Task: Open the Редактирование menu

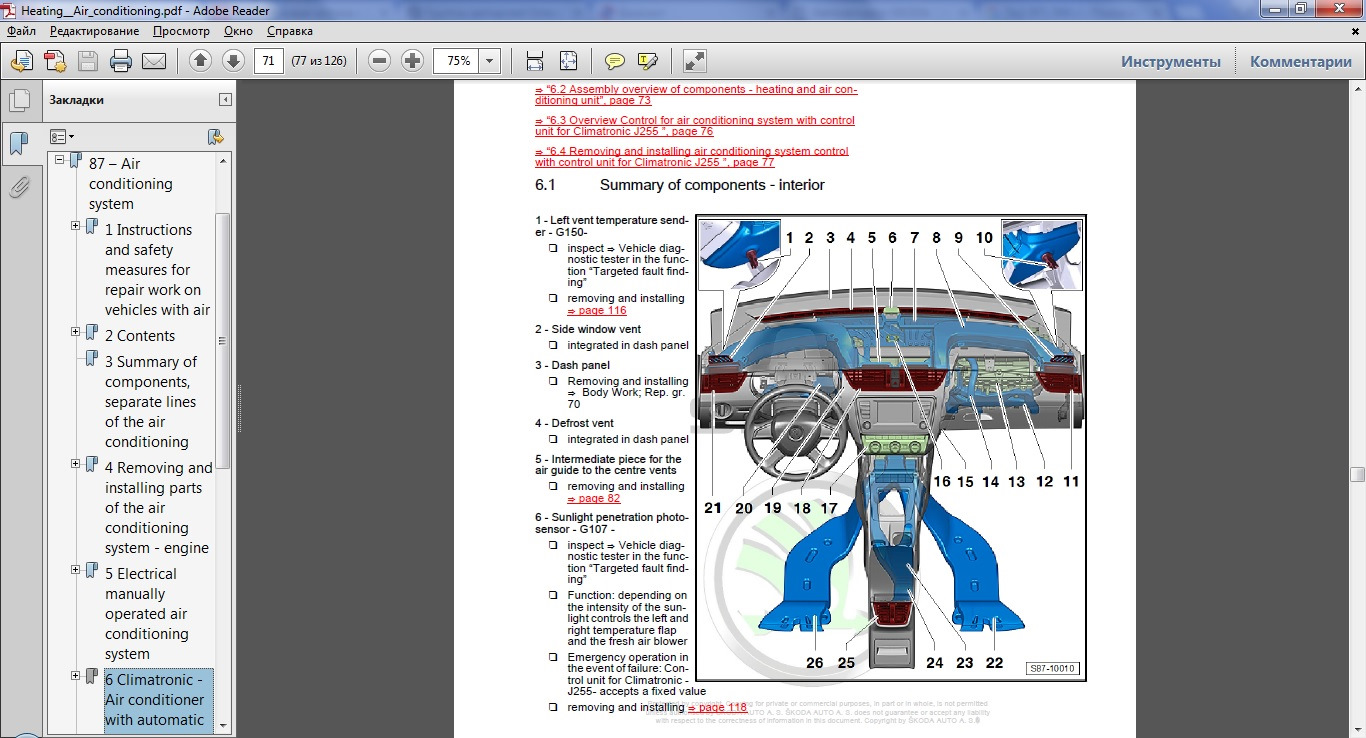Action: click(x=95, y=31)
